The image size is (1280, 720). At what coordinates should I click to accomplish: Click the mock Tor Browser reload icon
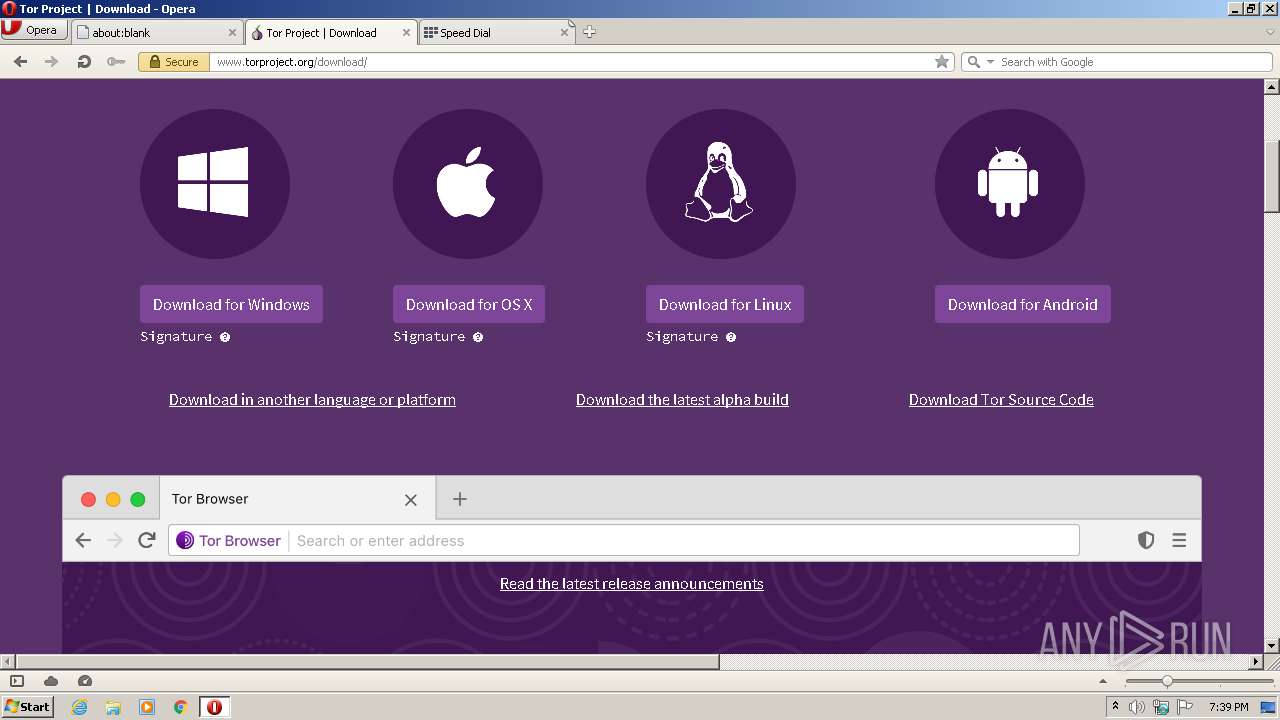coord(147,540)
